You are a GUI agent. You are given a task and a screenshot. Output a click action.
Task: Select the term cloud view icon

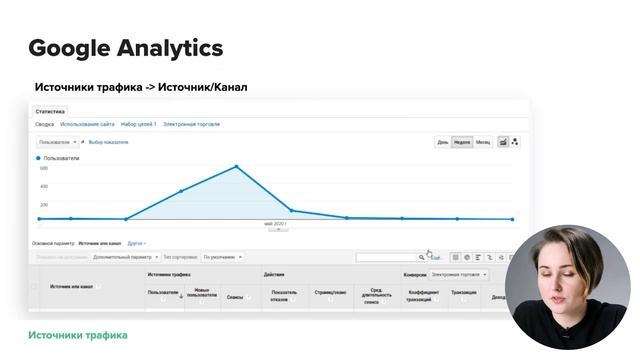501,257
